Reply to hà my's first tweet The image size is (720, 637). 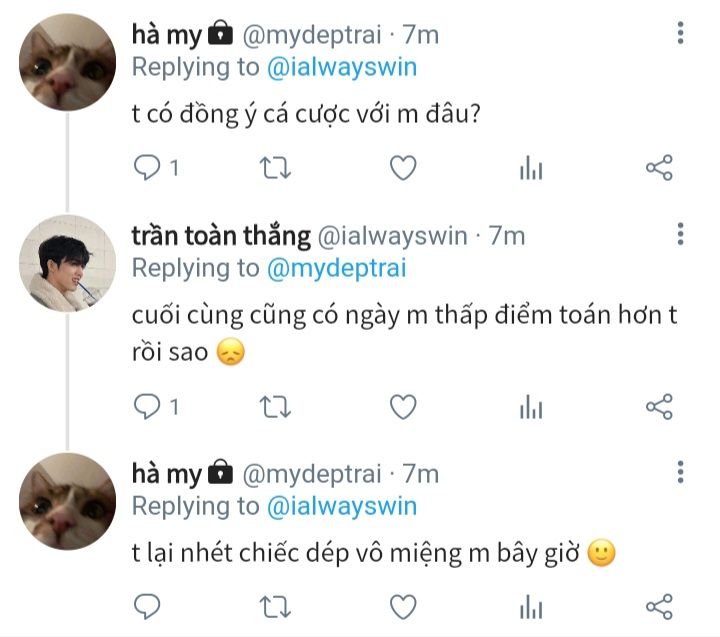pyautogui.click(x=147, y=168)
